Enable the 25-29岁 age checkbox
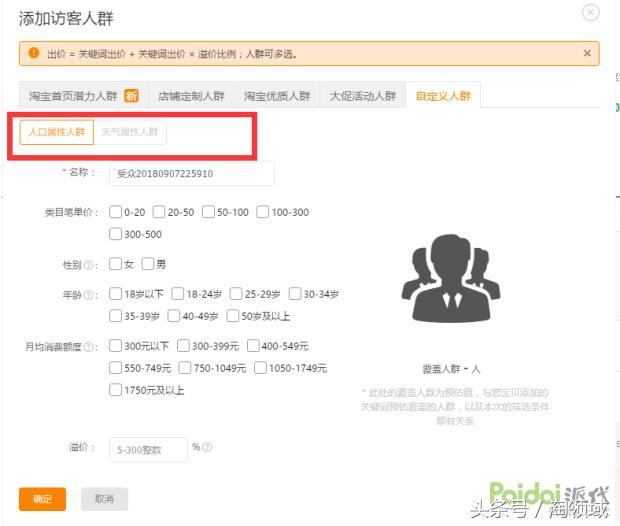Screen dimensions: 620x526 [236, 294]
